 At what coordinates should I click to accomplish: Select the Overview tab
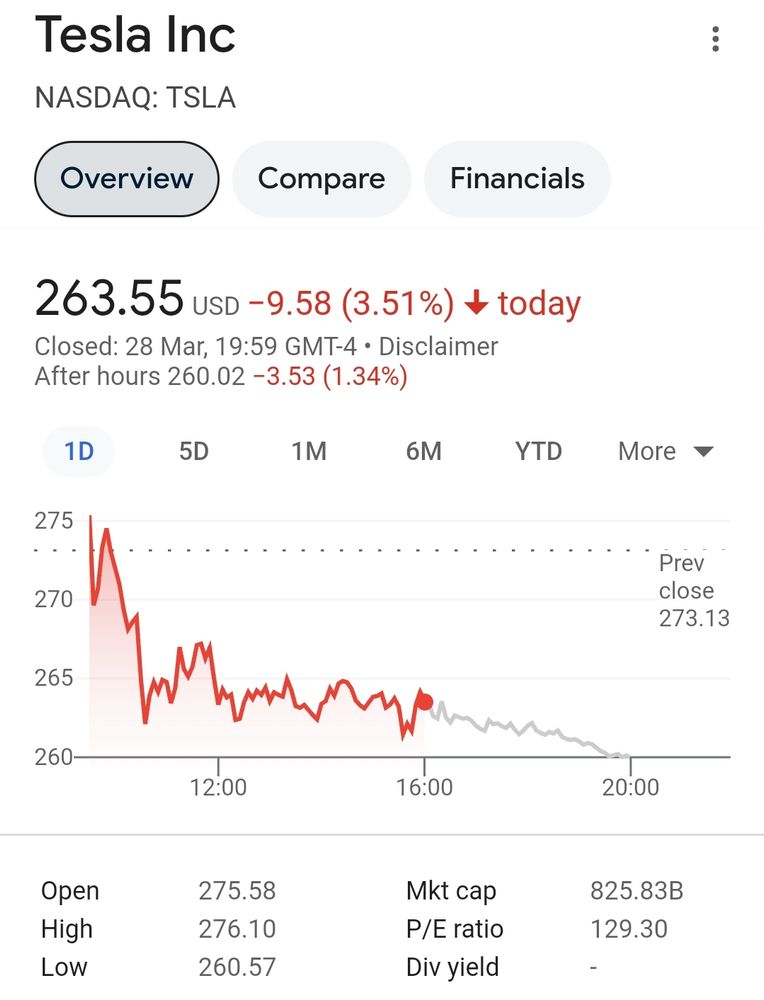pyautogui.click(x=126, y=179)
